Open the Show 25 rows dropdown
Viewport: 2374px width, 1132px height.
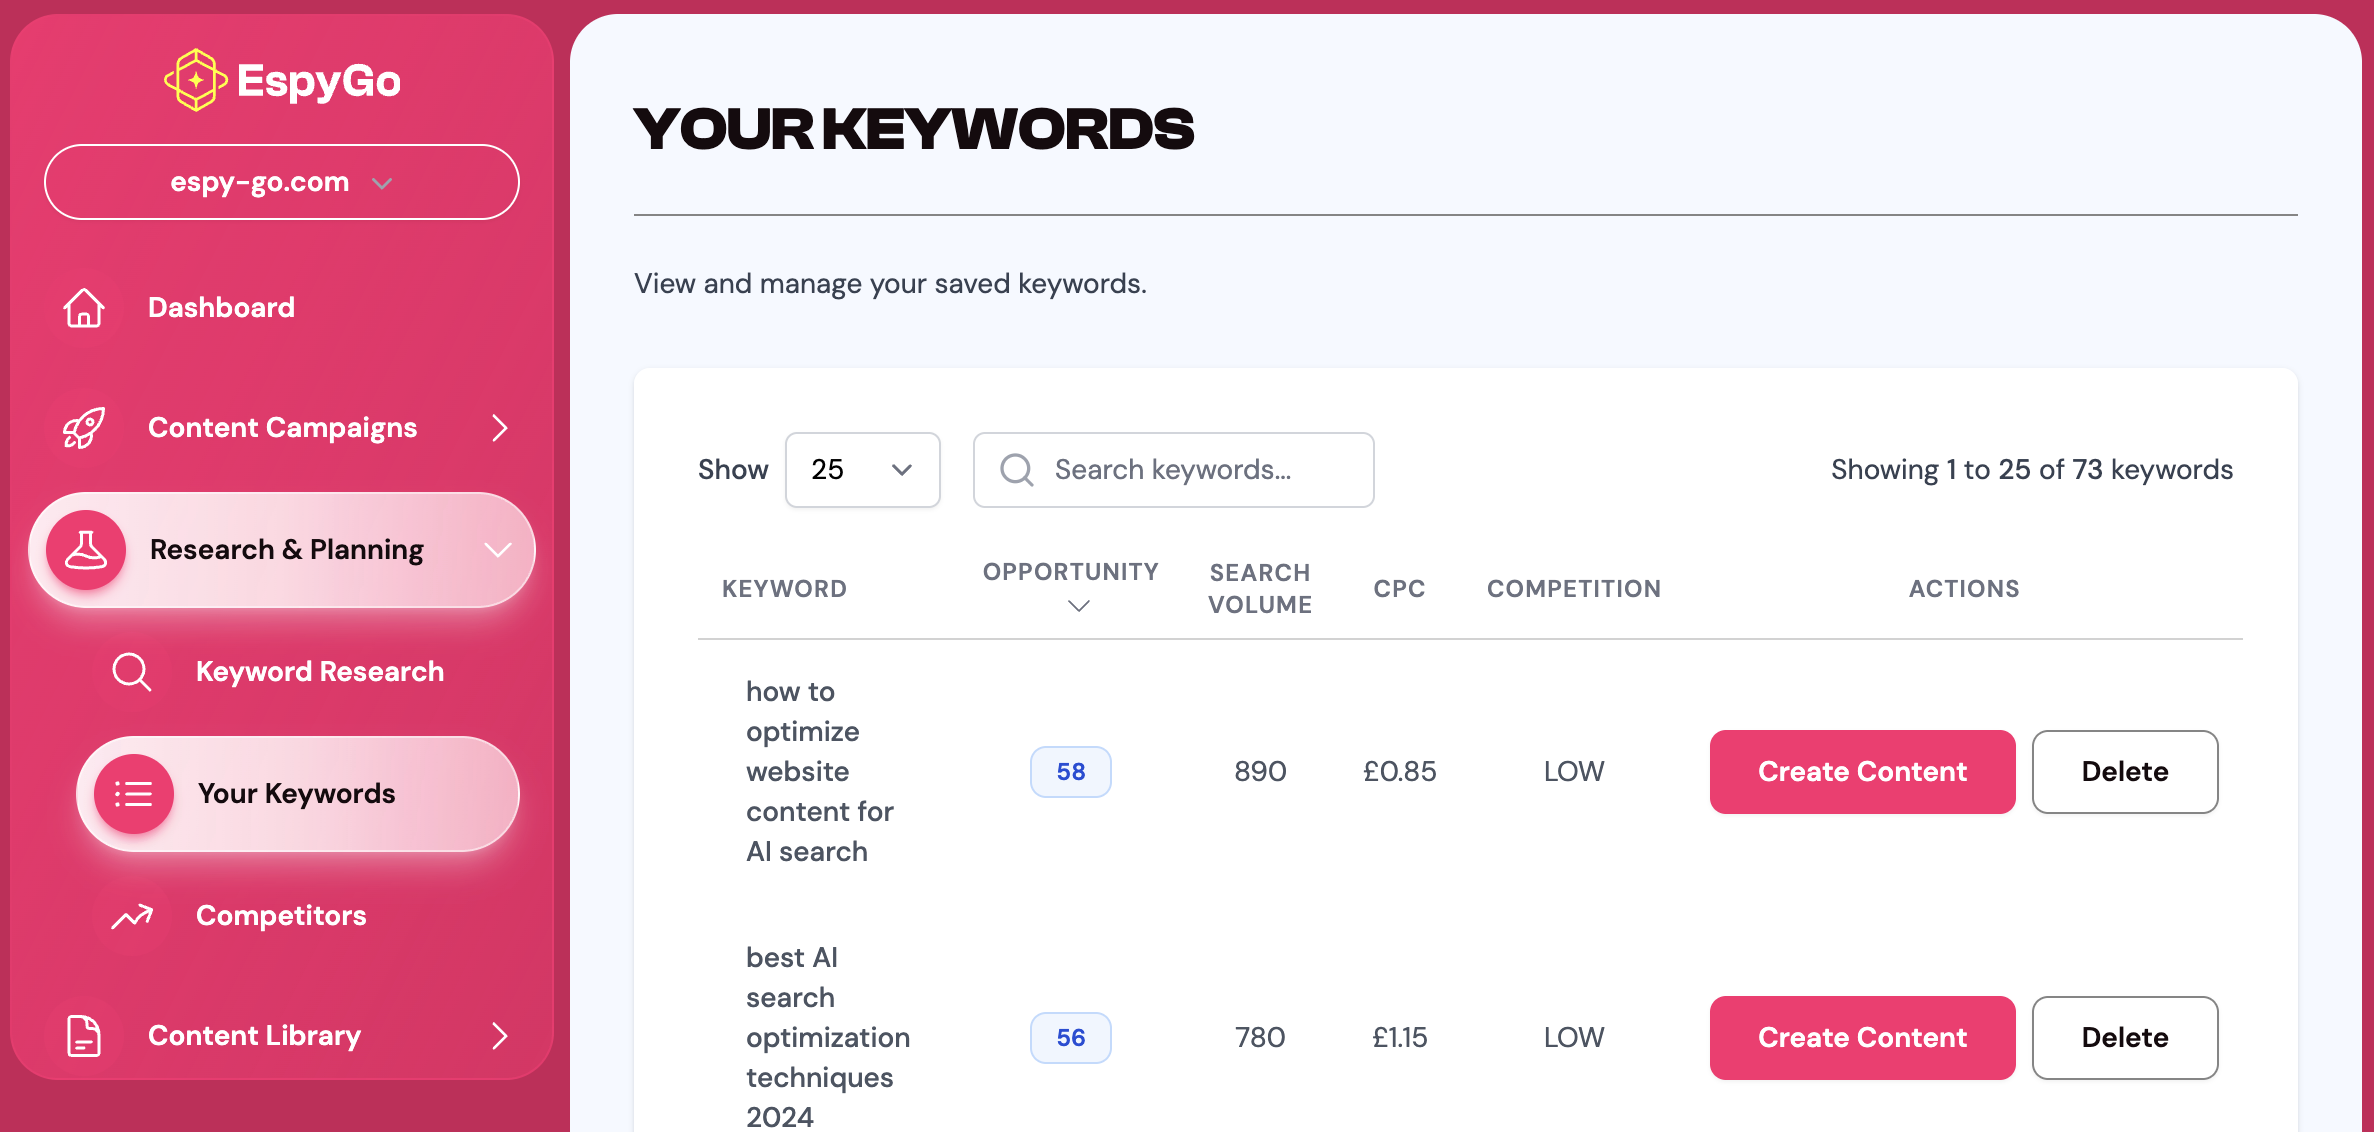(862, 470)
